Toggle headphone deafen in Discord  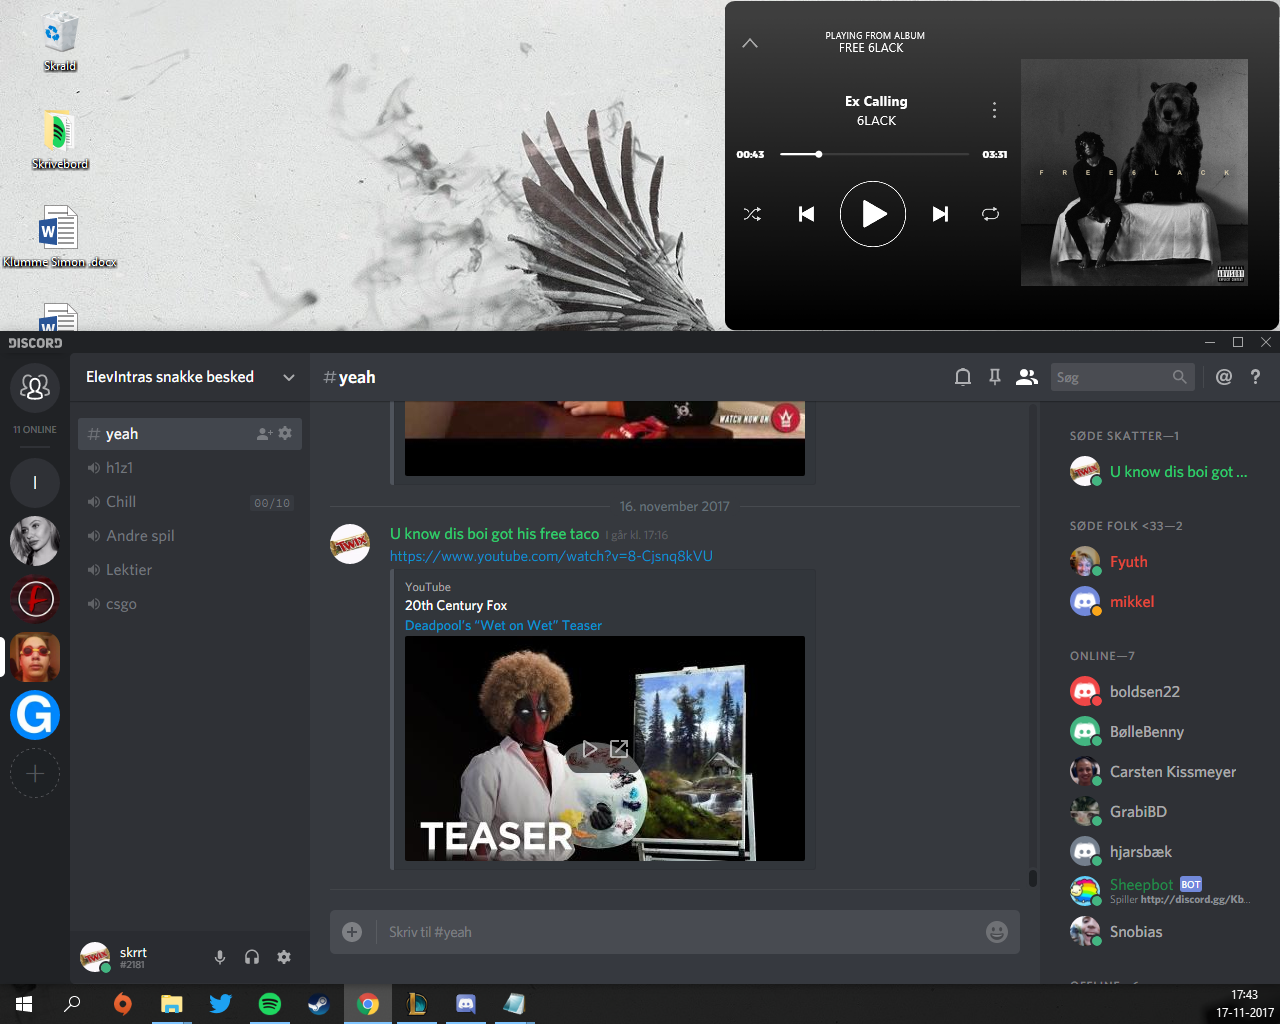[252, 957]
